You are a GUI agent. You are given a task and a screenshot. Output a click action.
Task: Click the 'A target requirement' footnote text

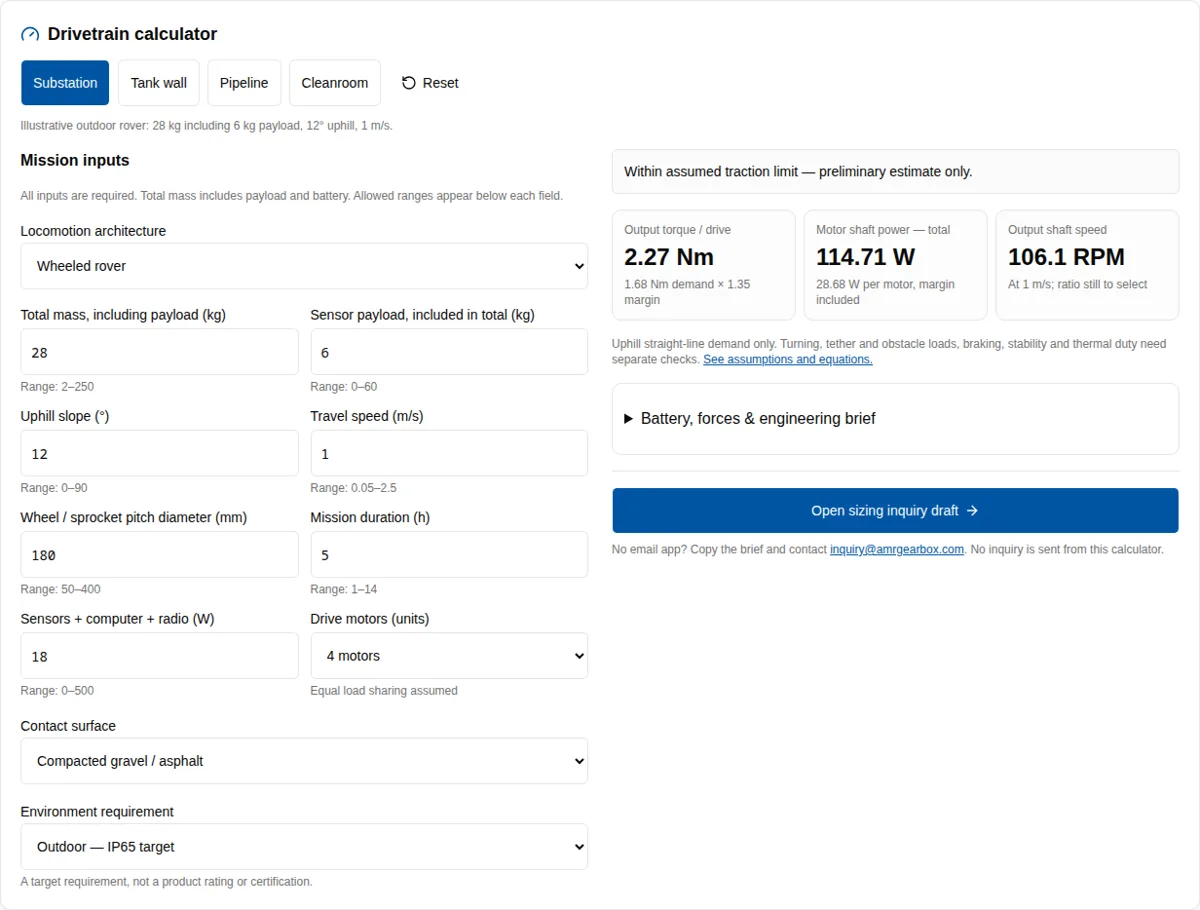167,882
